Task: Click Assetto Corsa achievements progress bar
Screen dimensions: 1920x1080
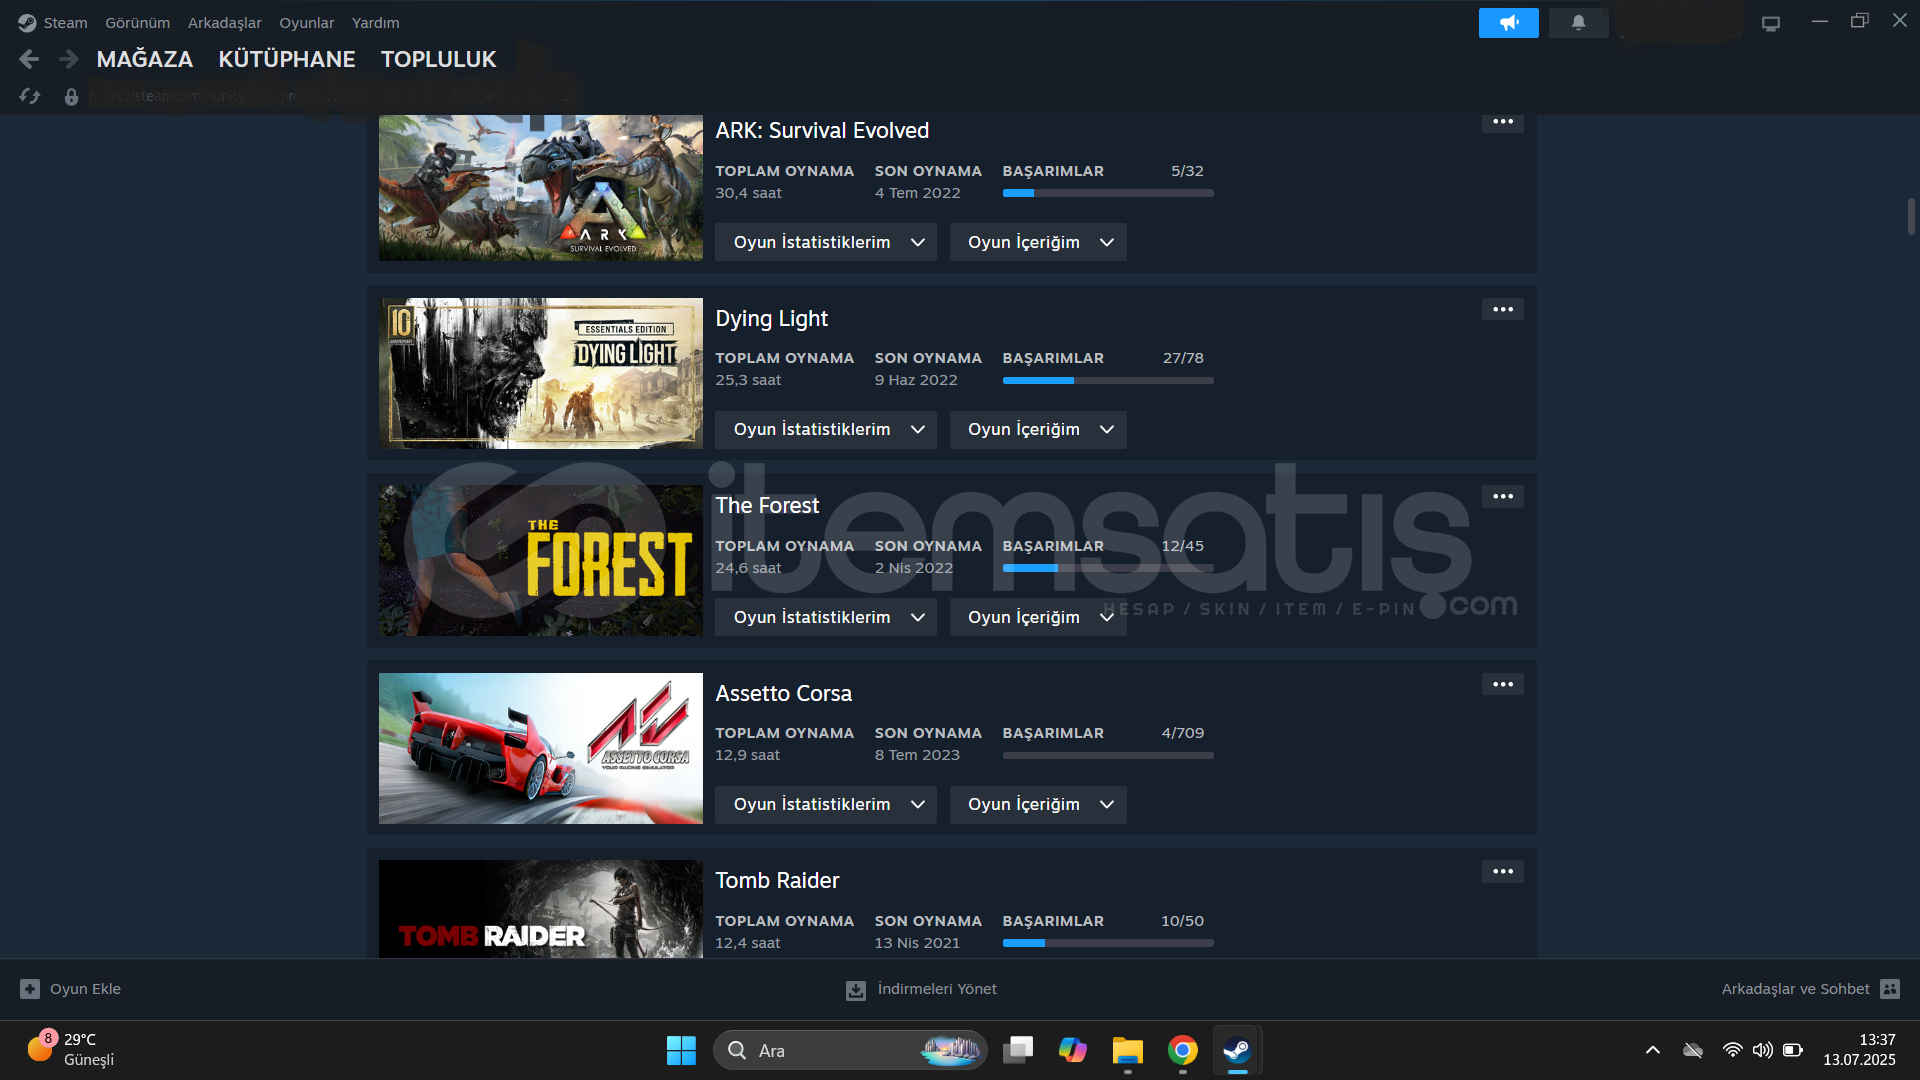Action: click(x=1108, y=756)
